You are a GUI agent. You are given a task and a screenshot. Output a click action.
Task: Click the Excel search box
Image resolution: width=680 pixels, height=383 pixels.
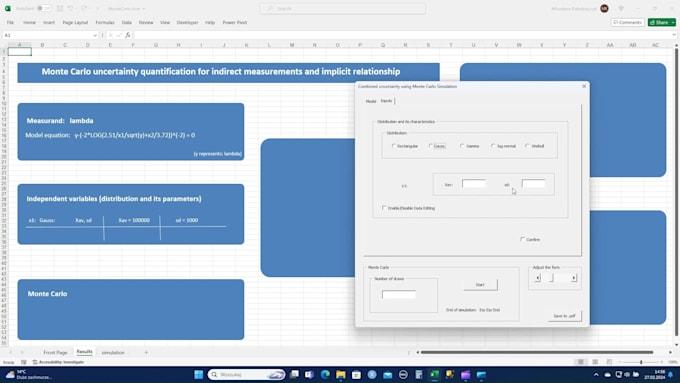coord(343,8)
